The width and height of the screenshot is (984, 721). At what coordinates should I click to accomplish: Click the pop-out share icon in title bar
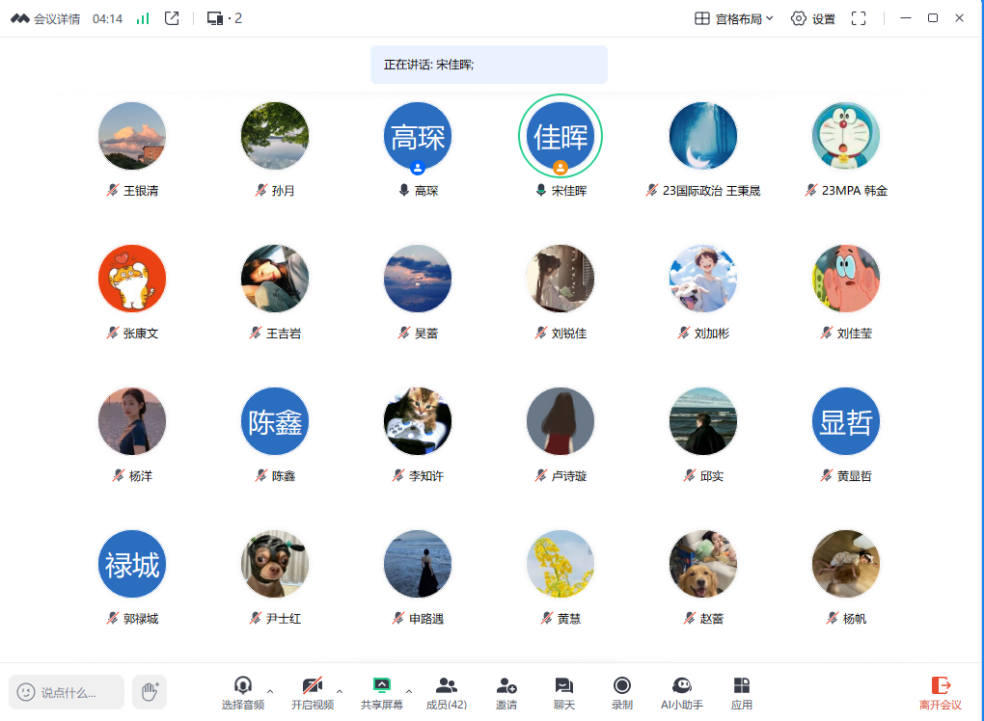pyautogui.click(x=172, y=18)
